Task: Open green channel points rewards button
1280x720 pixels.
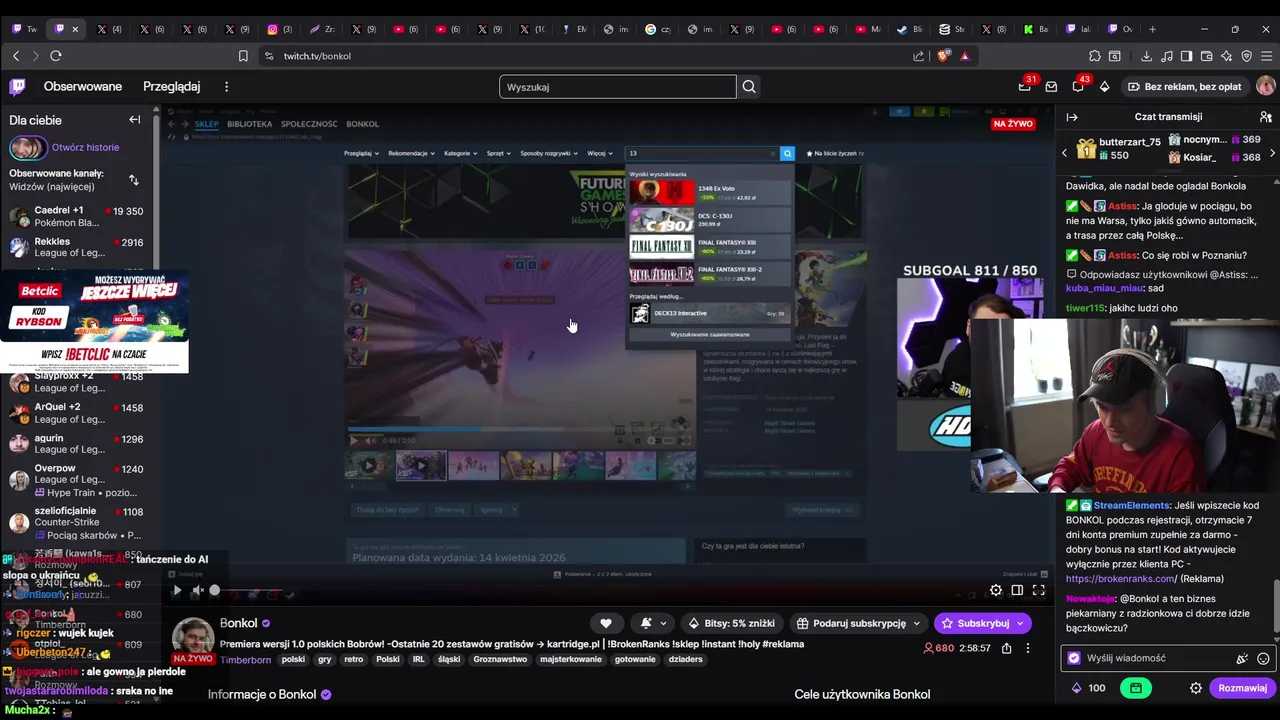Action: [x=1135, y=688]
